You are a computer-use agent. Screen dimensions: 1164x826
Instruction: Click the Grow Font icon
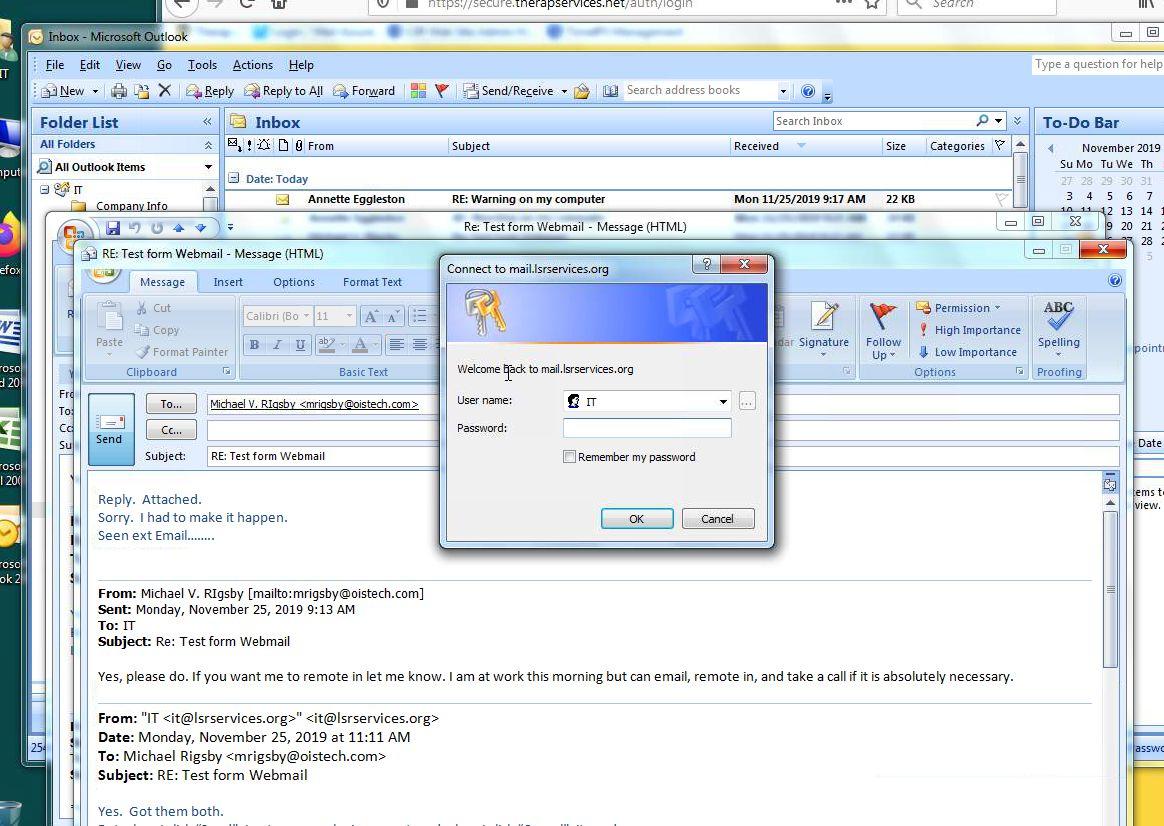click(370, 316)
